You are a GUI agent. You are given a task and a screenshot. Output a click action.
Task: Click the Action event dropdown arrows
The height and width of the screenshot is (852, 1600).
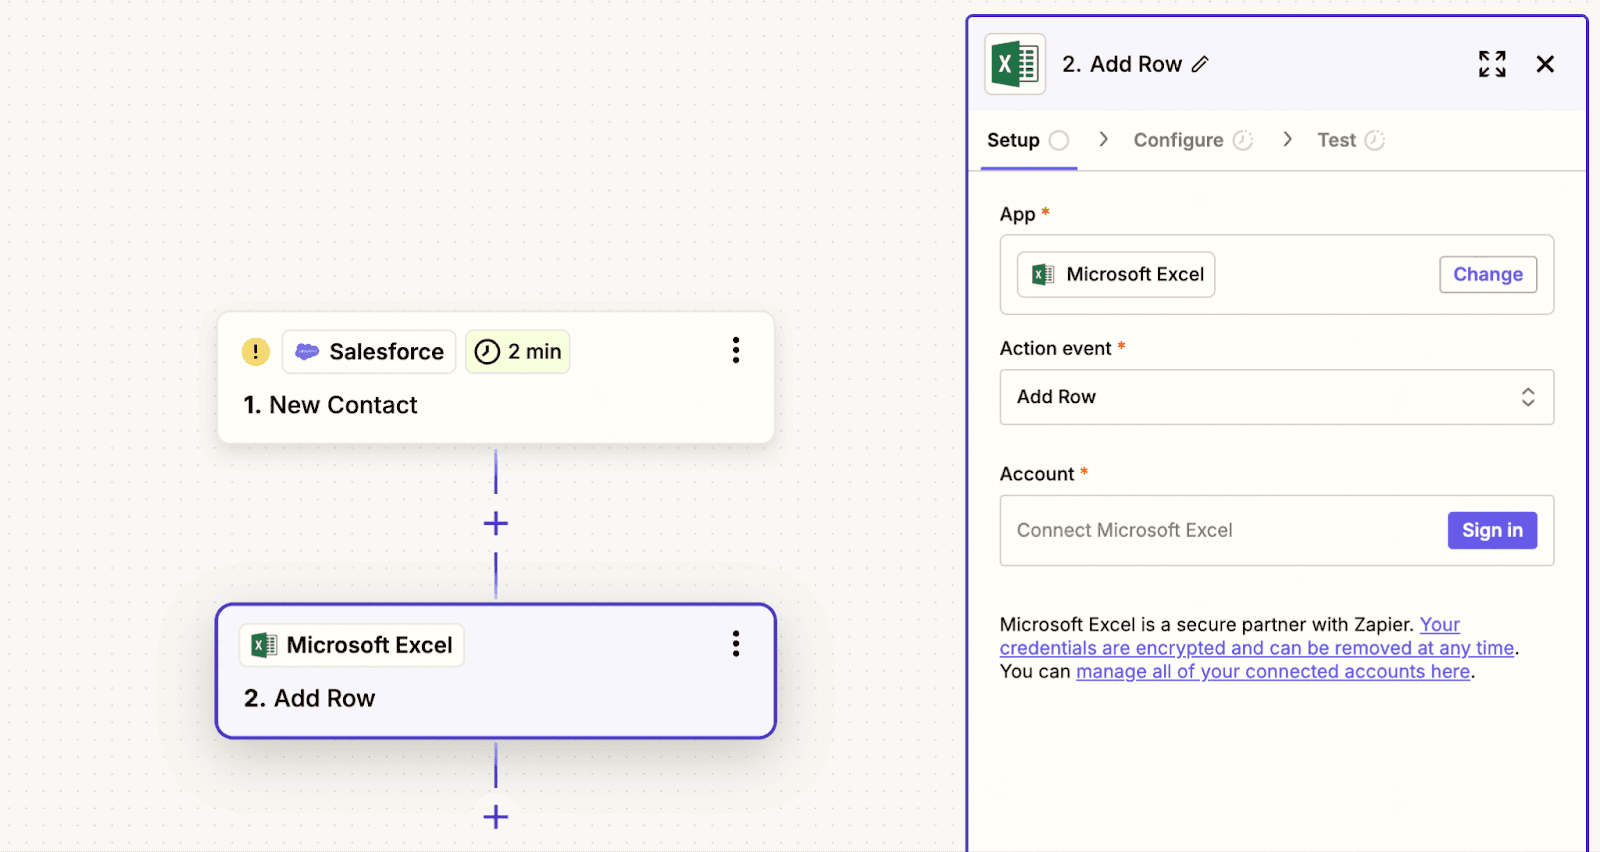[1528, 397]
